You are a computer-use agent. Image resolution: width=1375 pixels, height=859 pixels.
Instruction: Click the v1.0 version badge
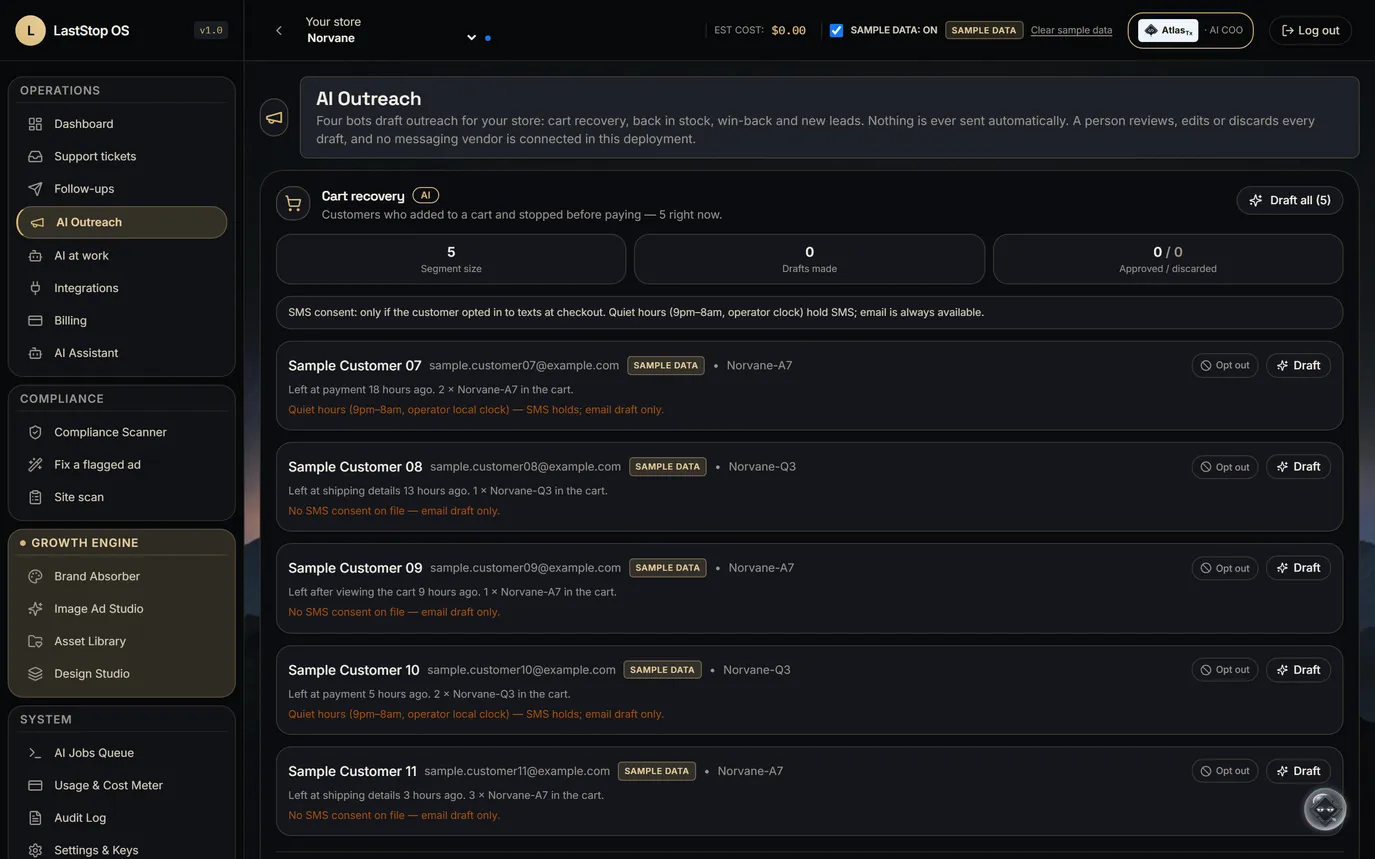211,30
